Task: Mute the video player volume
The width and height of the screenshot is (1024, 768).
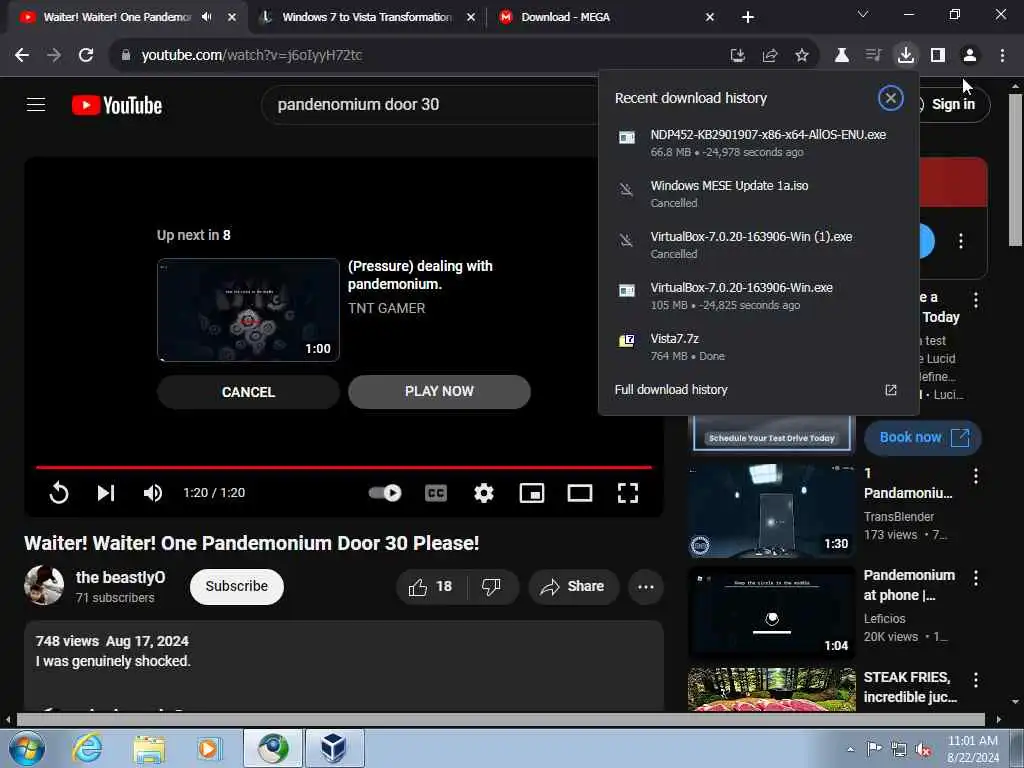Action: click(153, 493)
